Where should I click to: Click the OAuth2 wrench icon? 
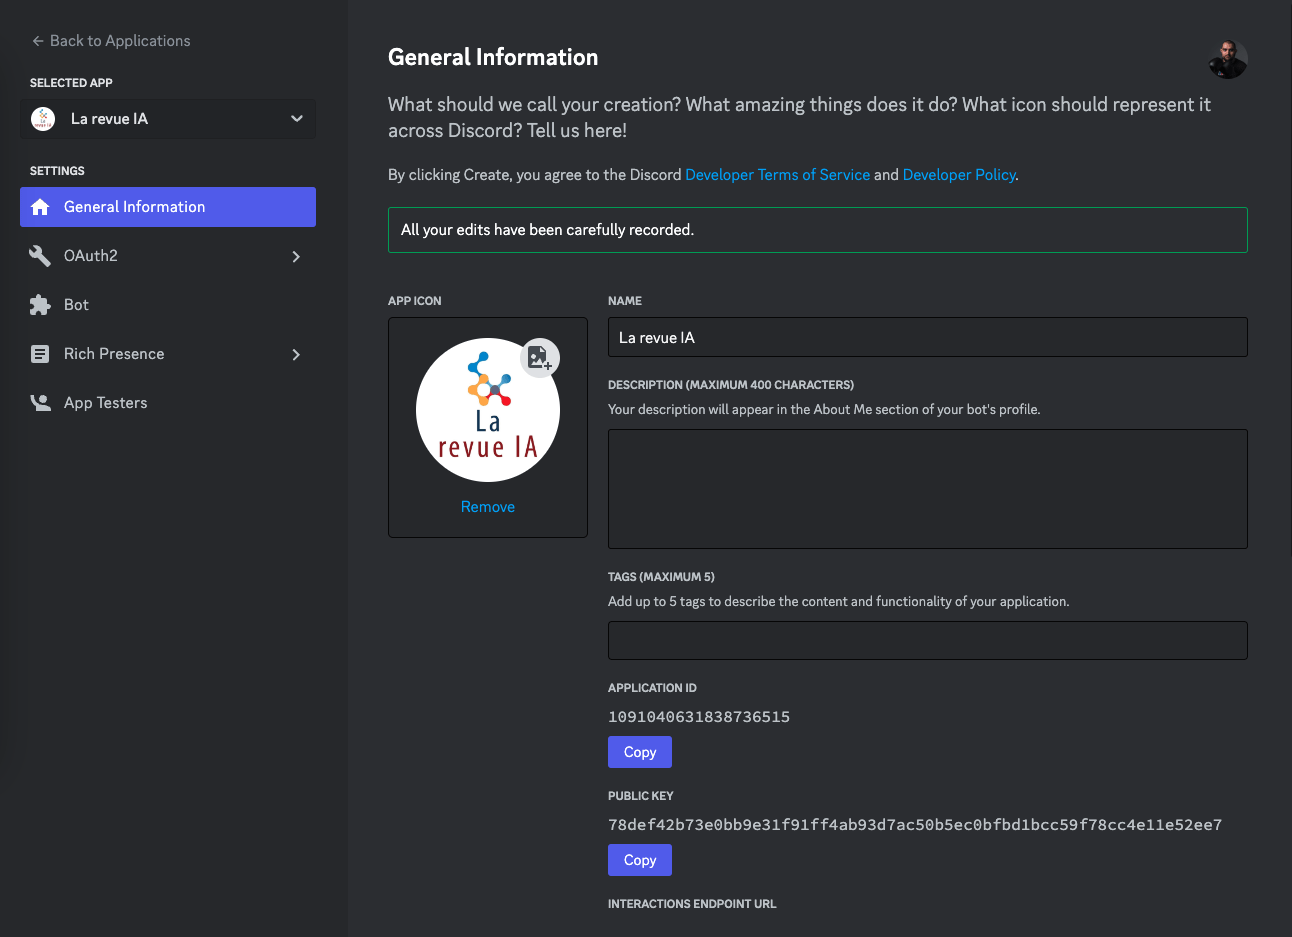pos(41,255)
